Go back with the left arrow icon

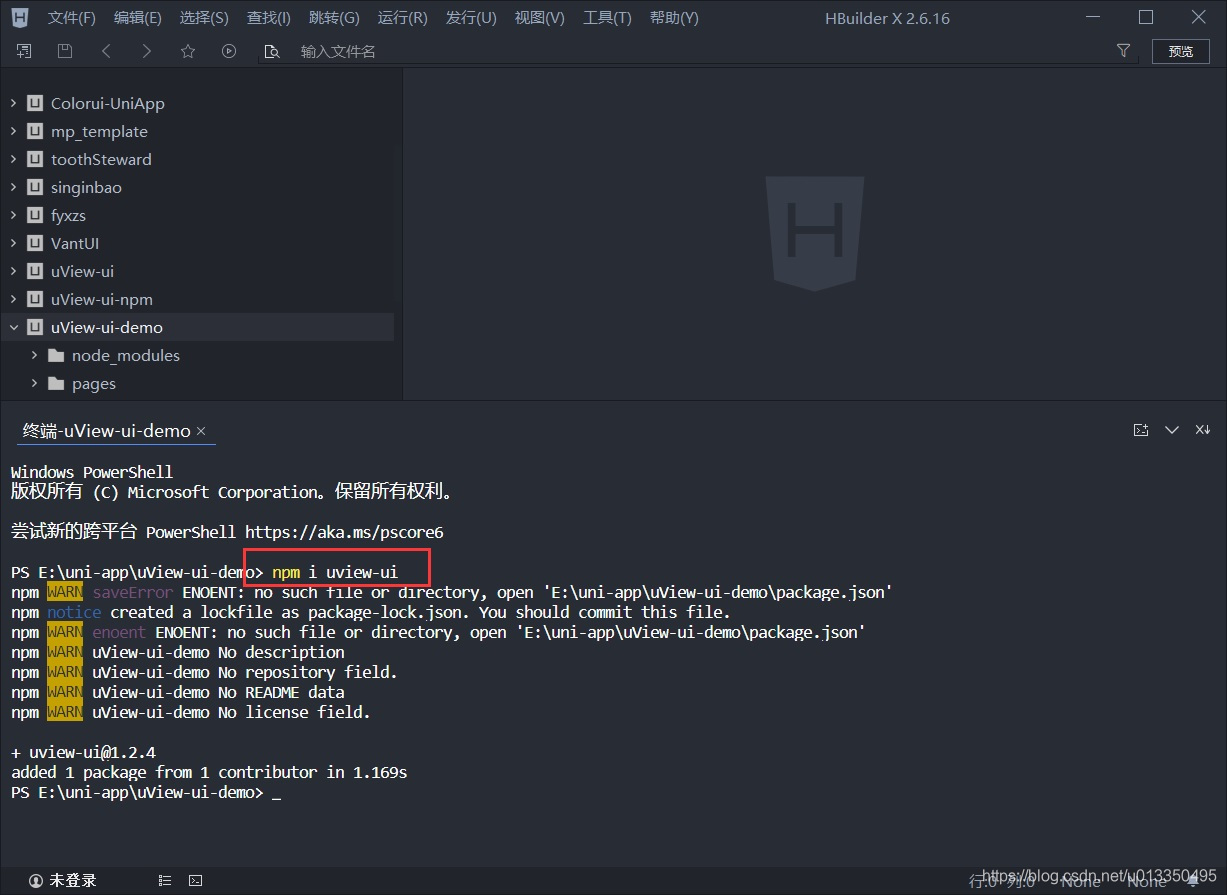click(106, 51)
